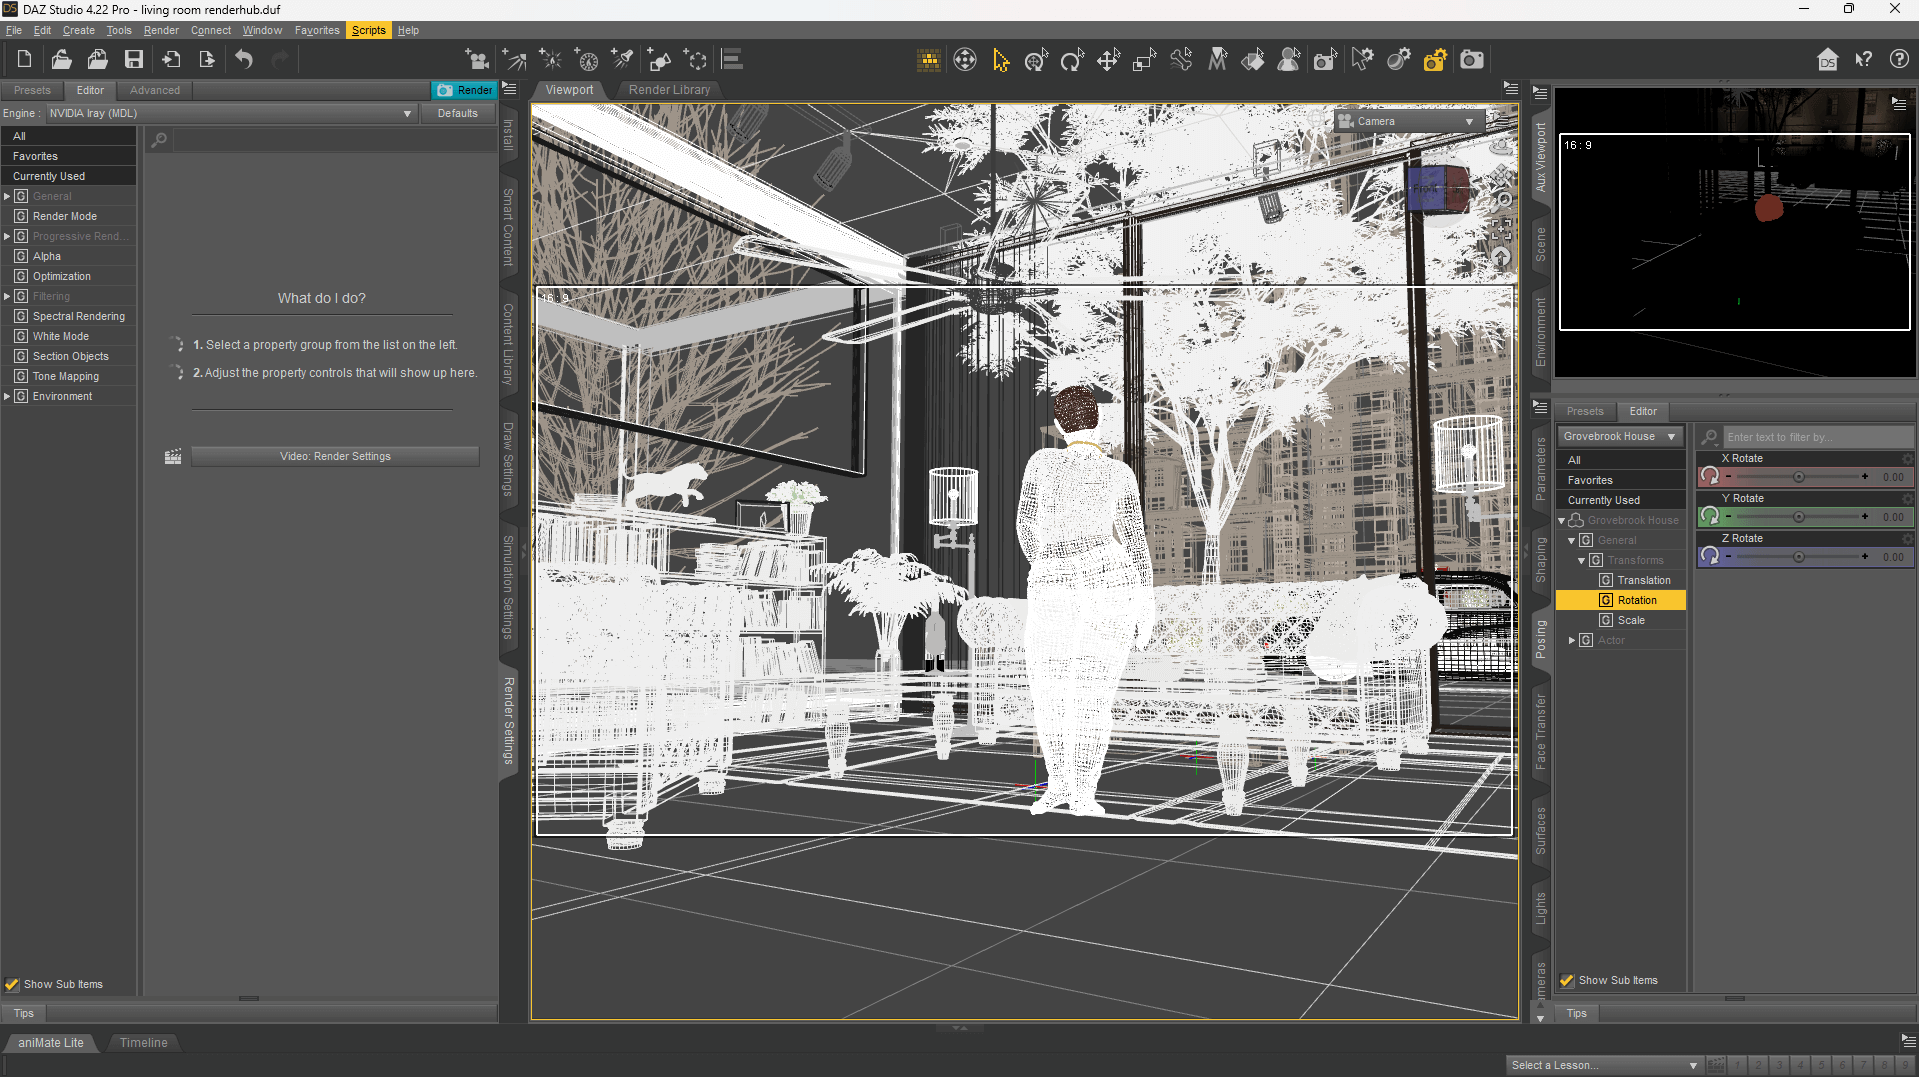Viewport: 1919px width, 1077px height.
Task: Select the Universal tool
Action: coord(1036,60)
